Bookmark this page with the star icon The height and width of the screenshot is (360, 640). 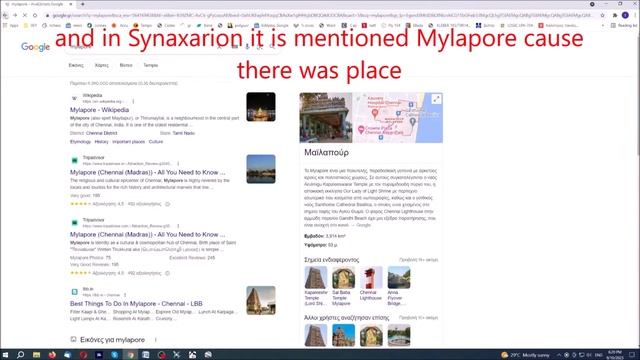602,15
